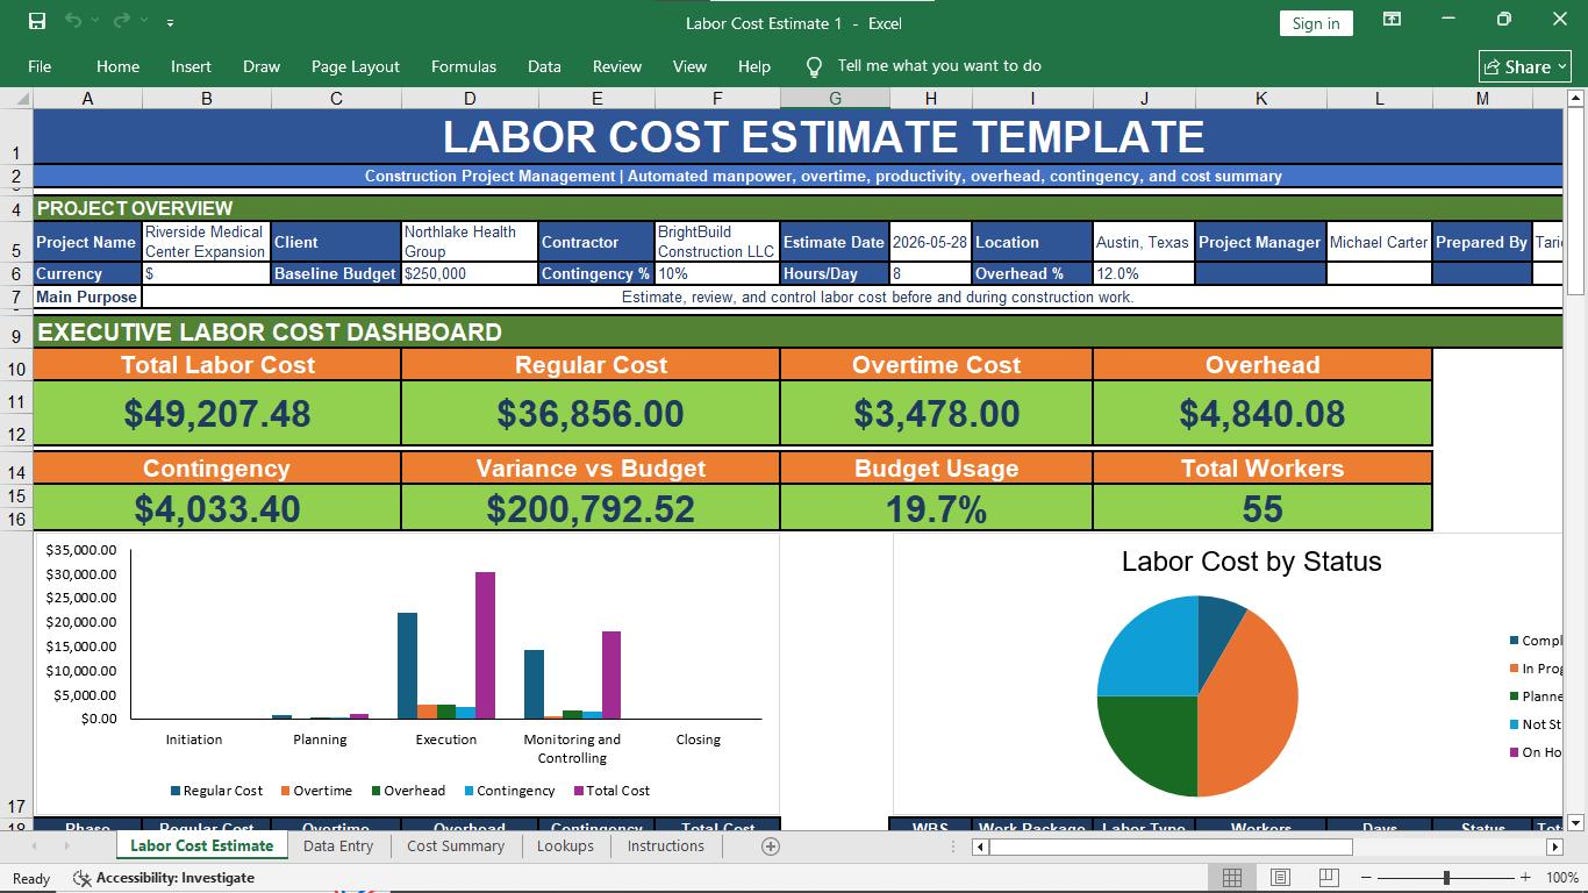Switch to the Instructions sheet tab
The image size is (1588, 893).
click(x=665, y=846)
